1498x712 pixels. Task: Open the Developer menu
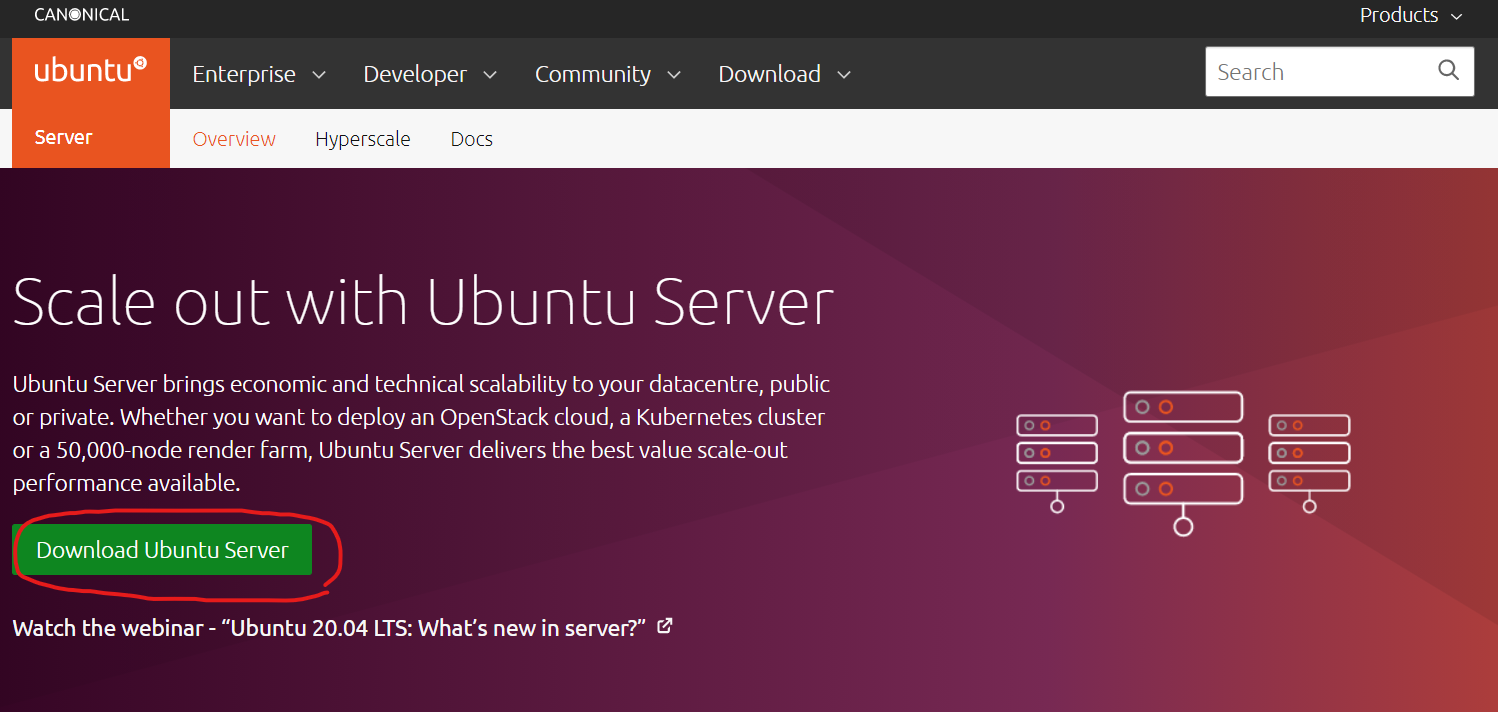click(x=430, y=74)
